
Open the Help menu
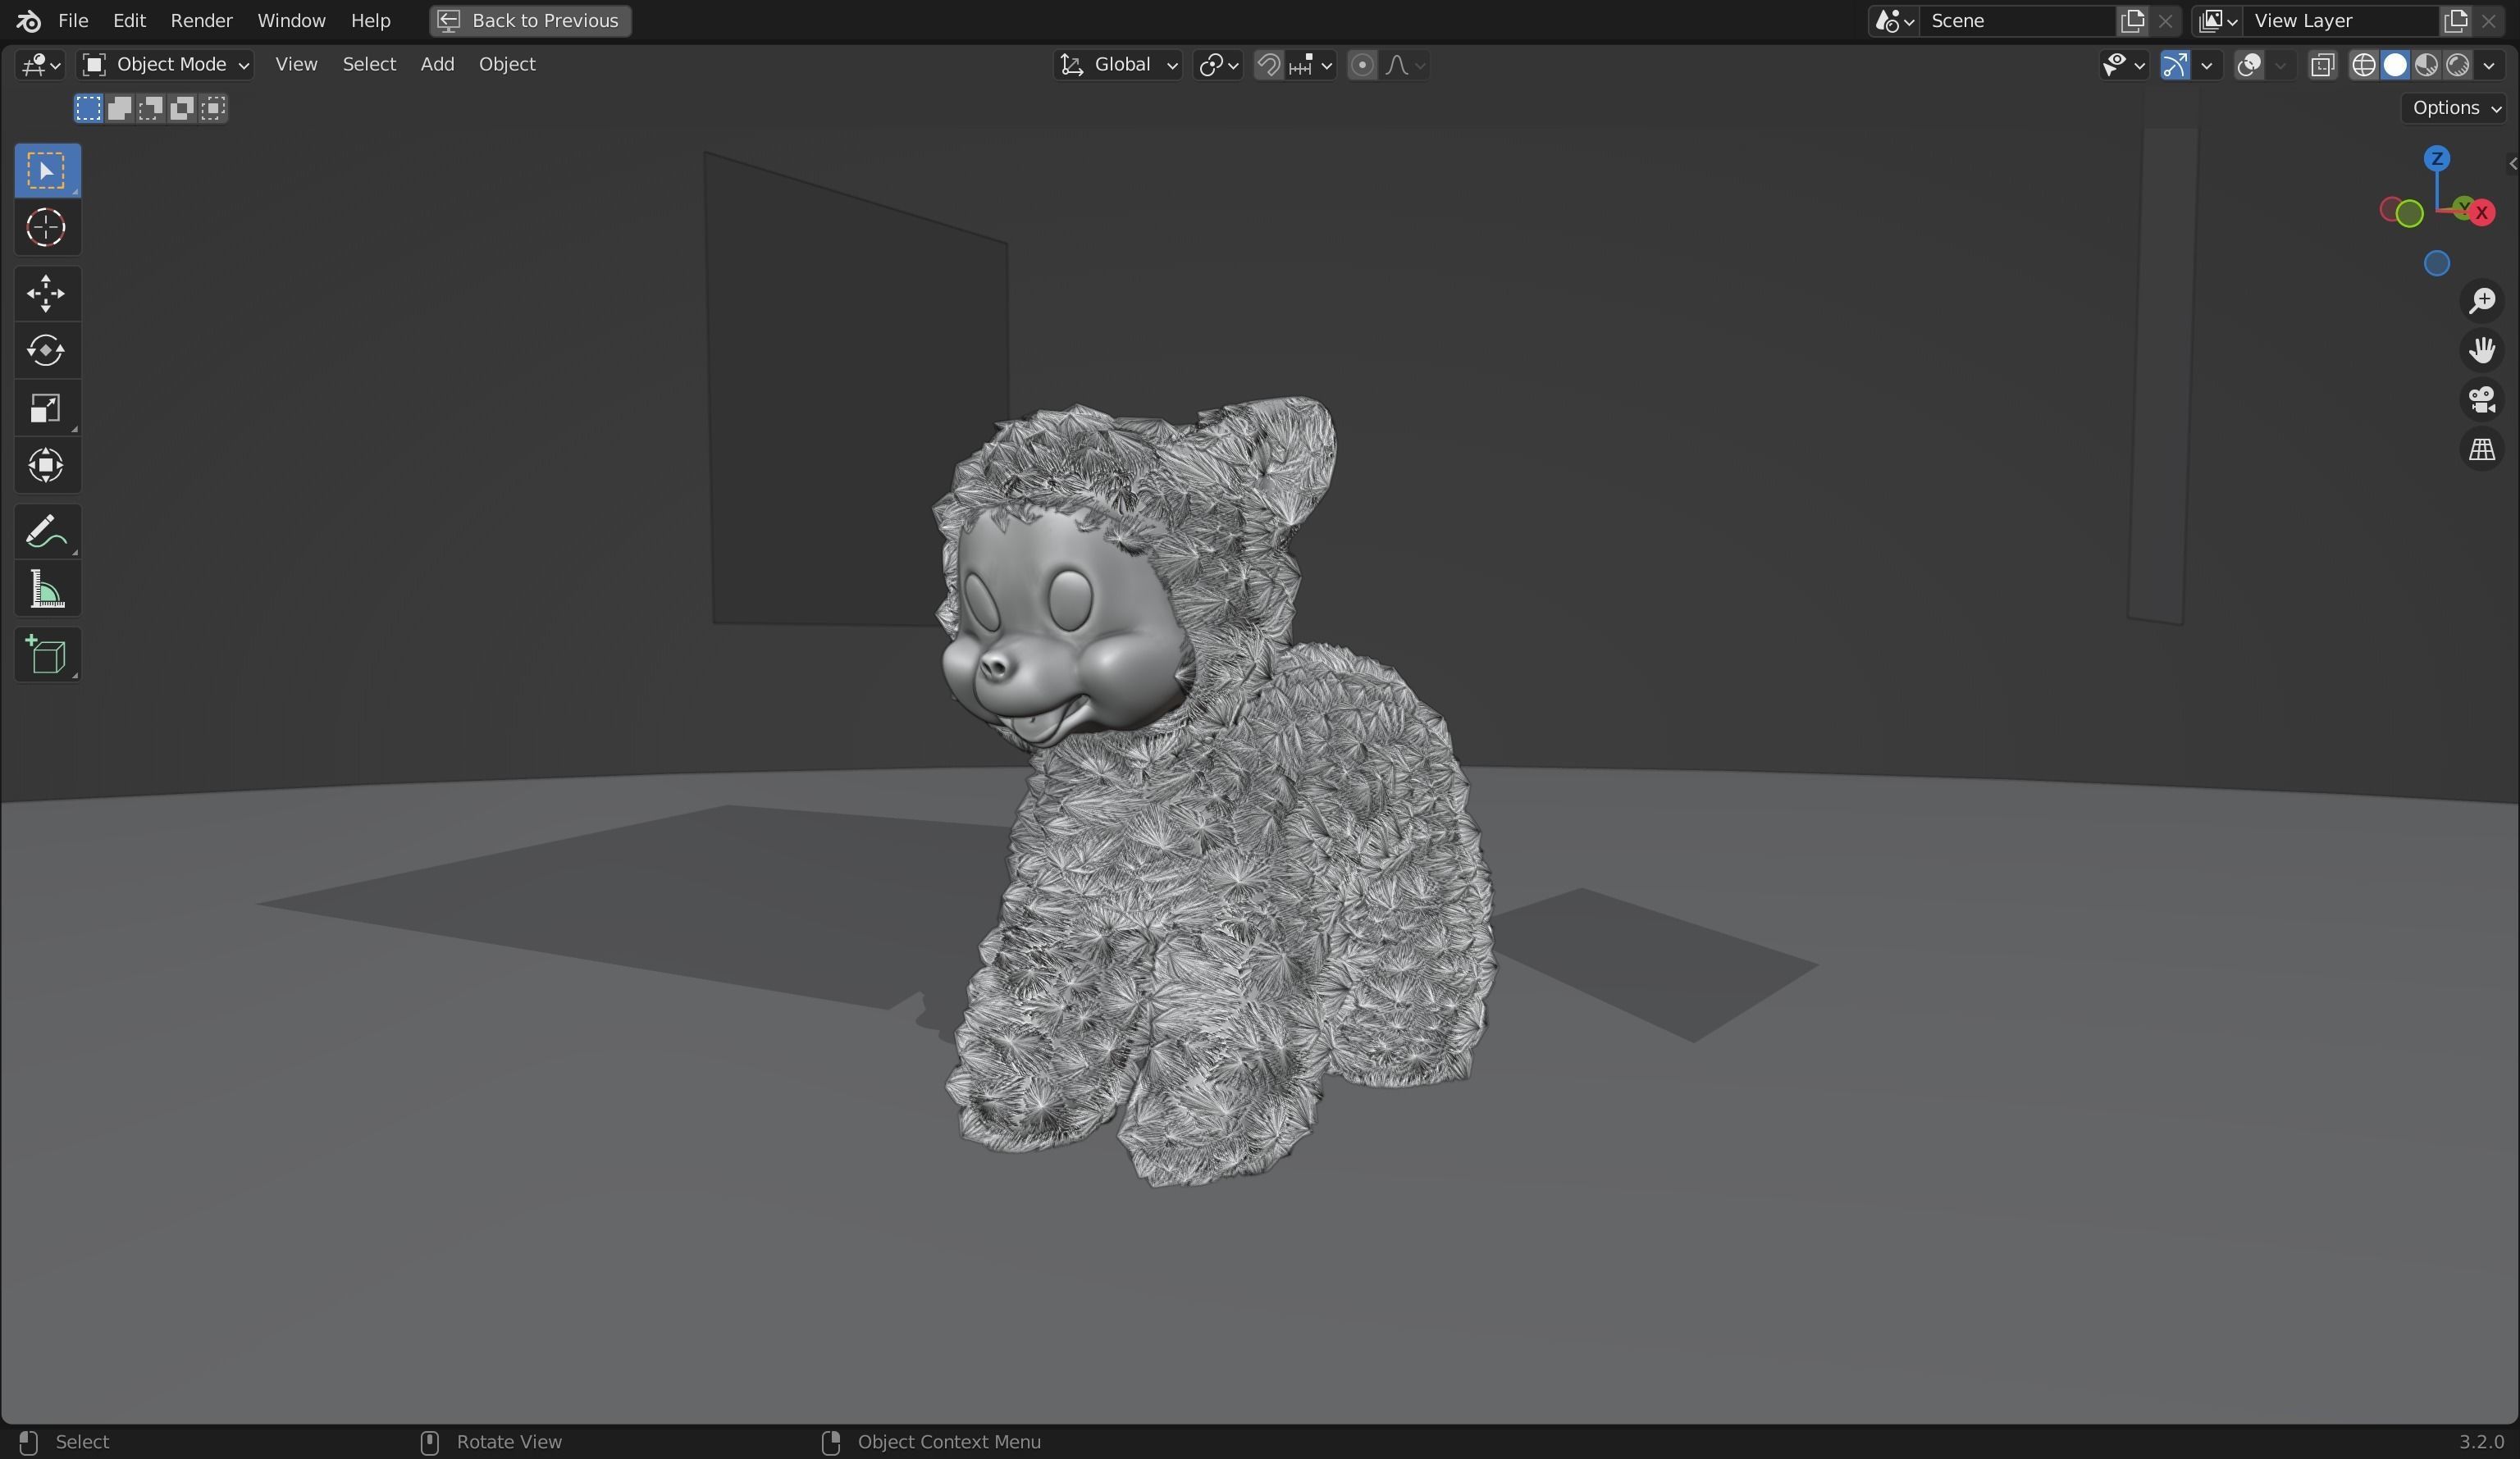click(370, 20)
